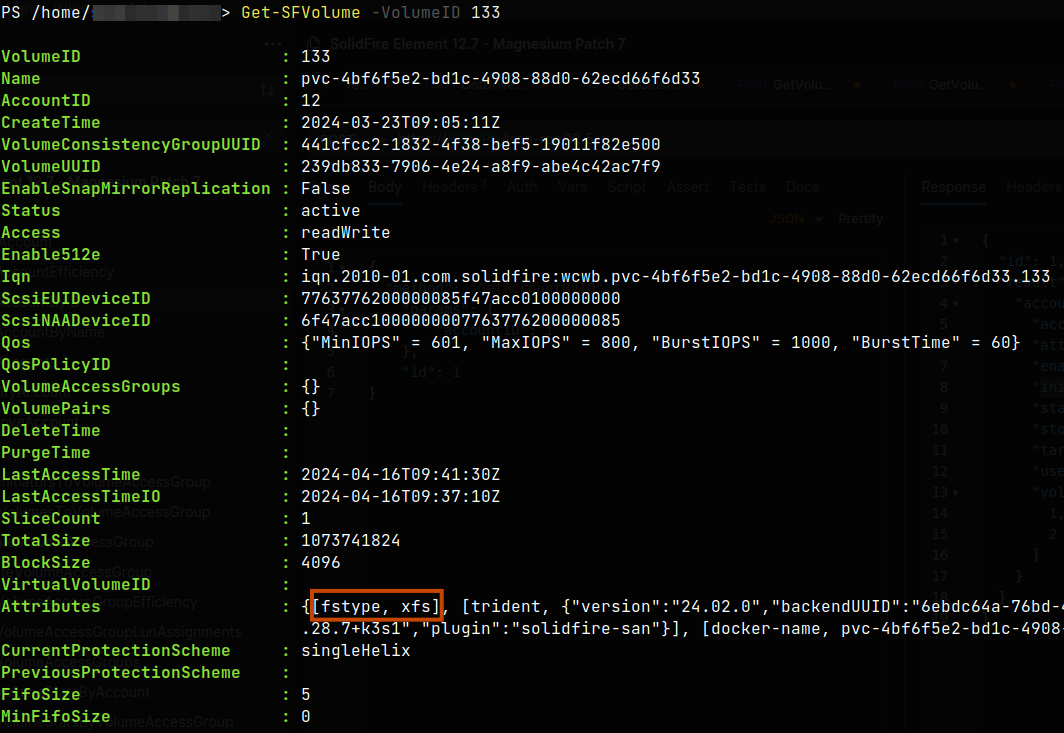Select the Tests tab
Screen dimensions: 1064x733
[747, 187]
